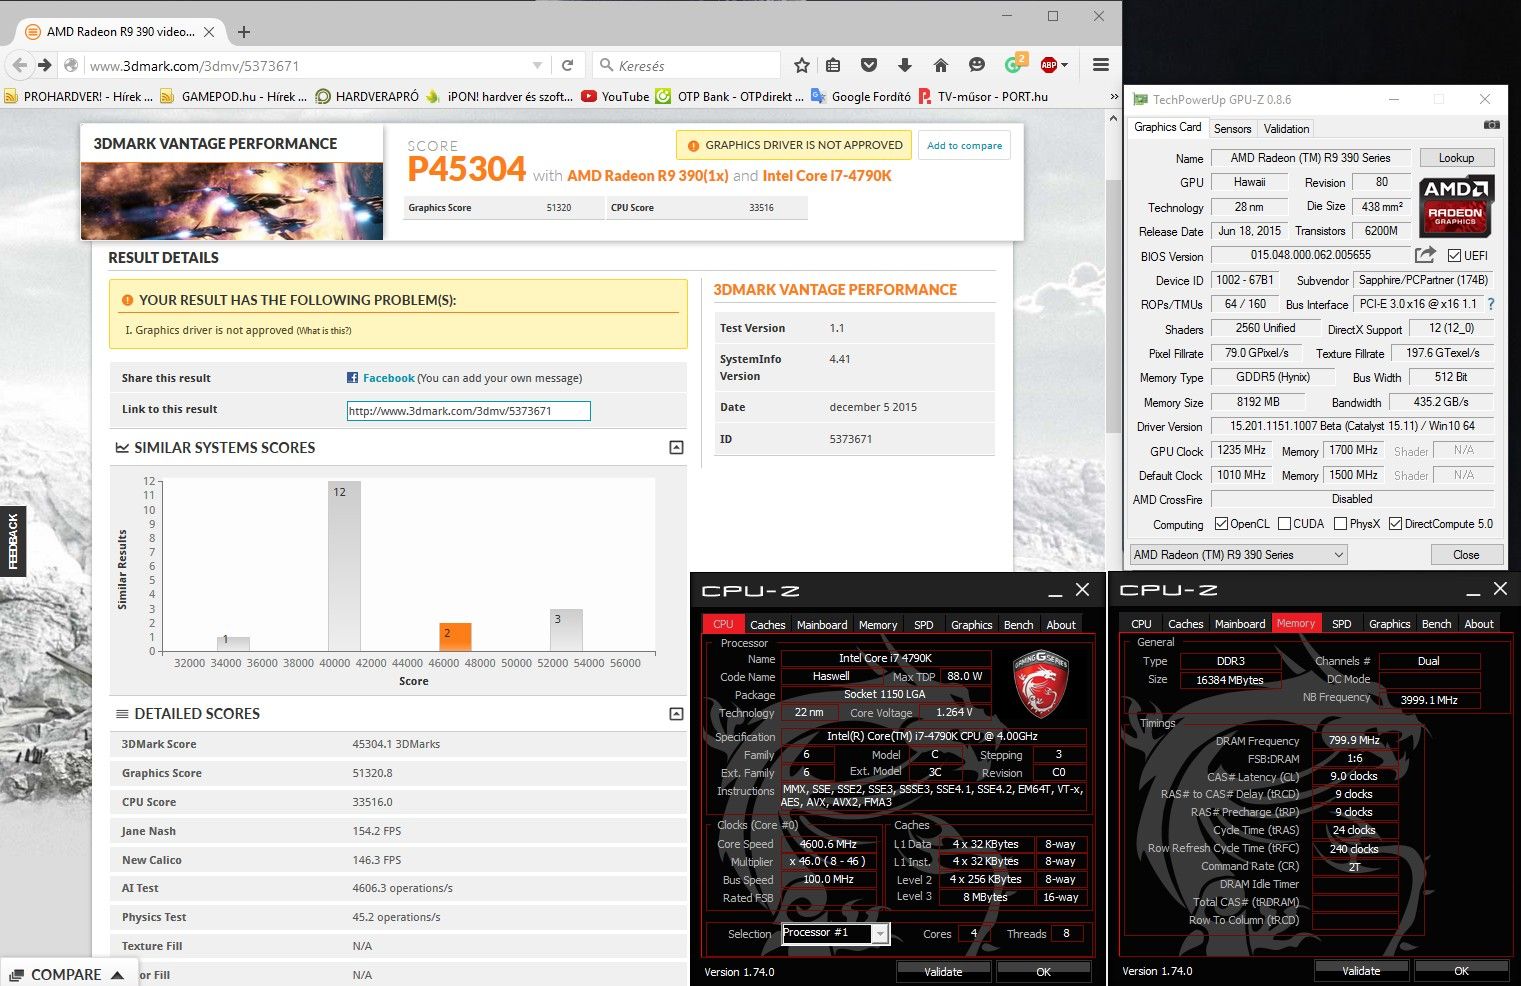
Task: Open Caches tab in left CPU-Z window
Action: point(767,625)
